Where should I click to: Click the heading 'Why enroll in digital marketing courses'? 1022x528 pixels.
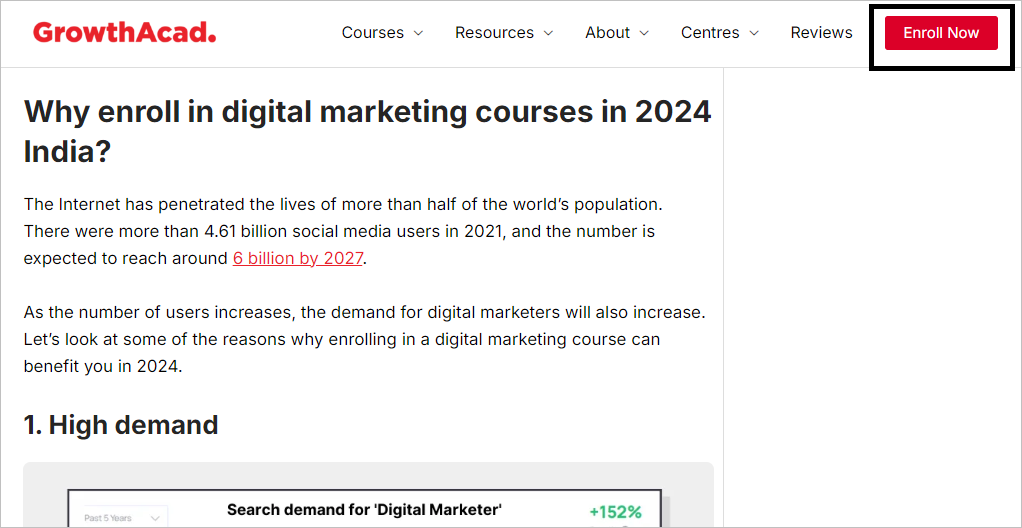pos(368,132)
